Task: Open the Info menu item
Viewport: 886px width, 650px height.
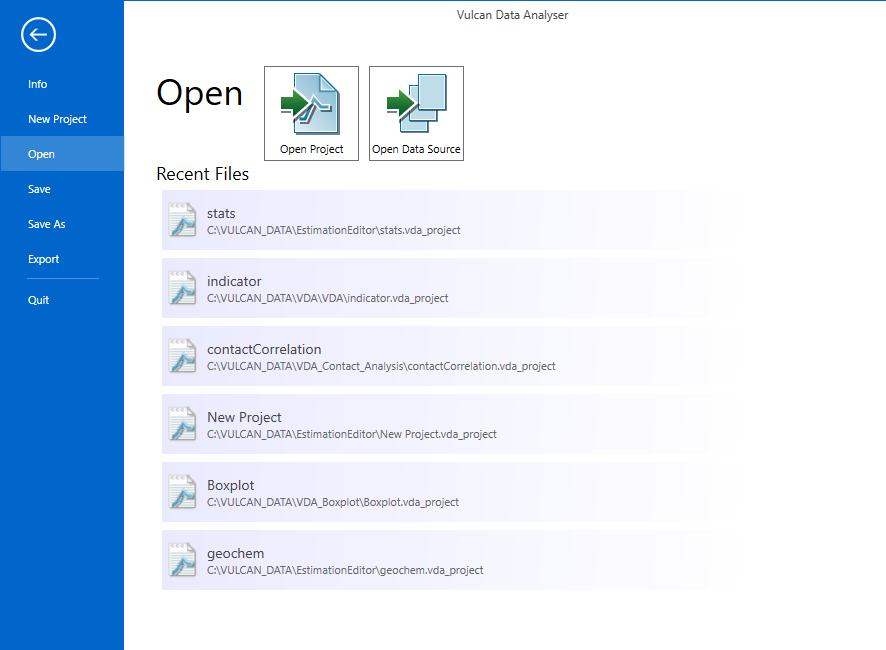Action: [x=62, y=84]
